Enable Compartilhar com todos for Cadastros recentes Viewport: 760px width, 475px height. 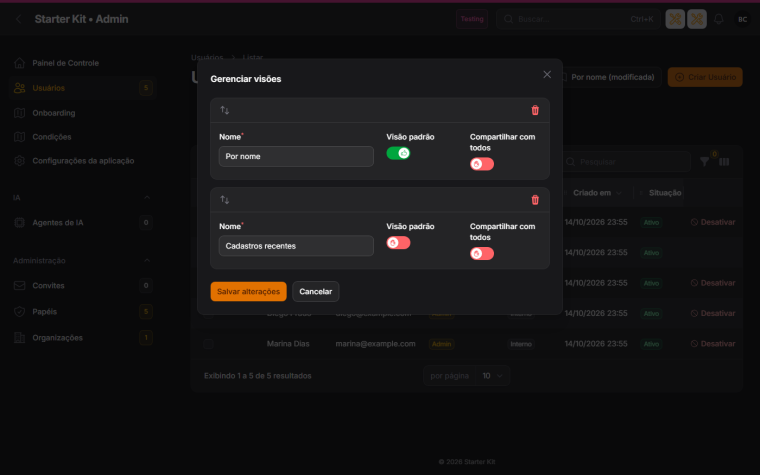click(x=482, y=253)
